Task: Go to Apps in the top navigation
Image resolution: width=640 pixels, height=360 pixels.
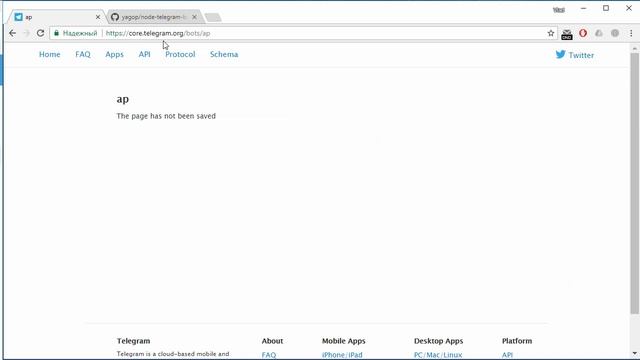Action: coord(114,55)
